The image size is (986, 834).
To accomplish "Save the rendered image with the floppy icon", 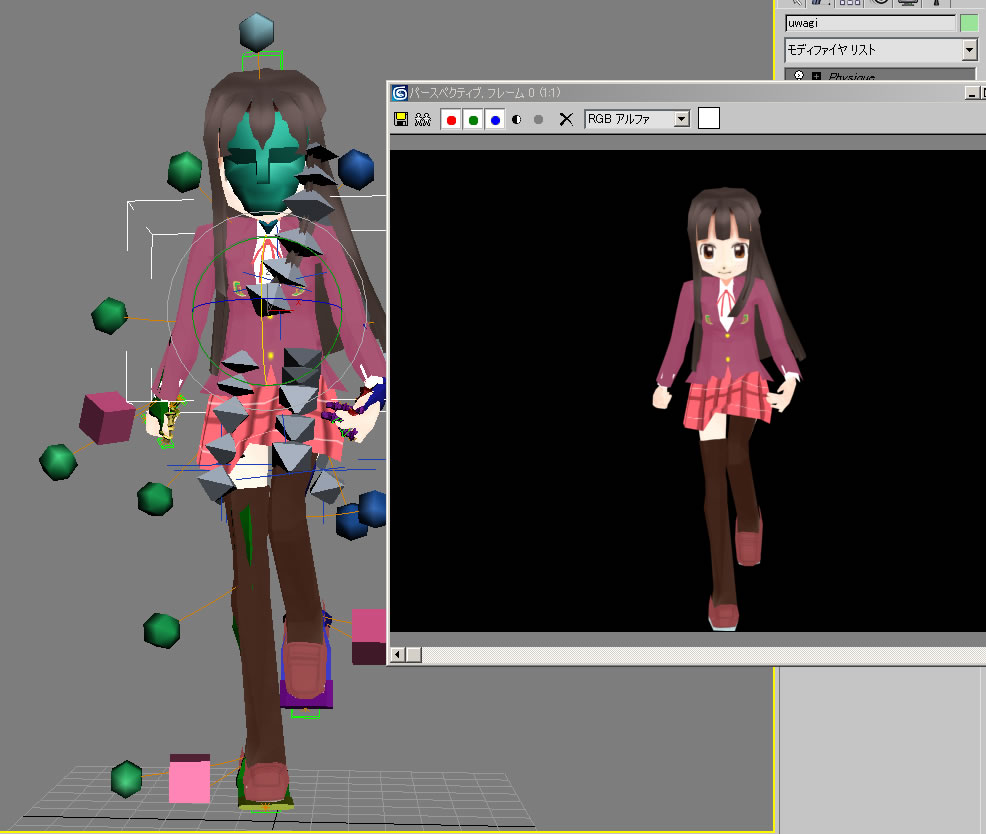I will pyautogui.click(x=401, y=119).
